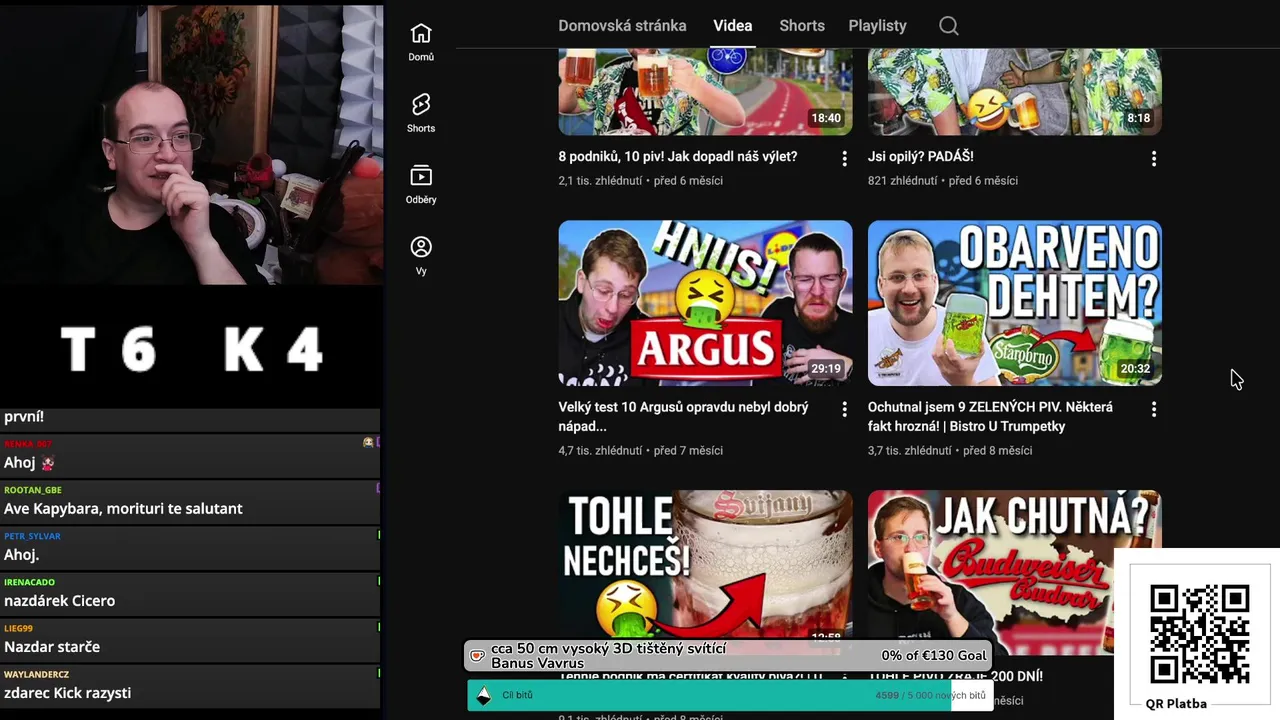Click the QR Platba code
Screen dimensions: 1280x720
[1199, 633]
